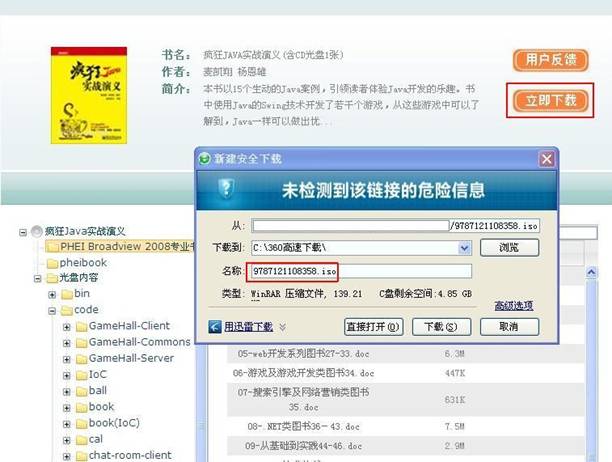Click the scroll-up arrow of file list

(x=591, y=272)
